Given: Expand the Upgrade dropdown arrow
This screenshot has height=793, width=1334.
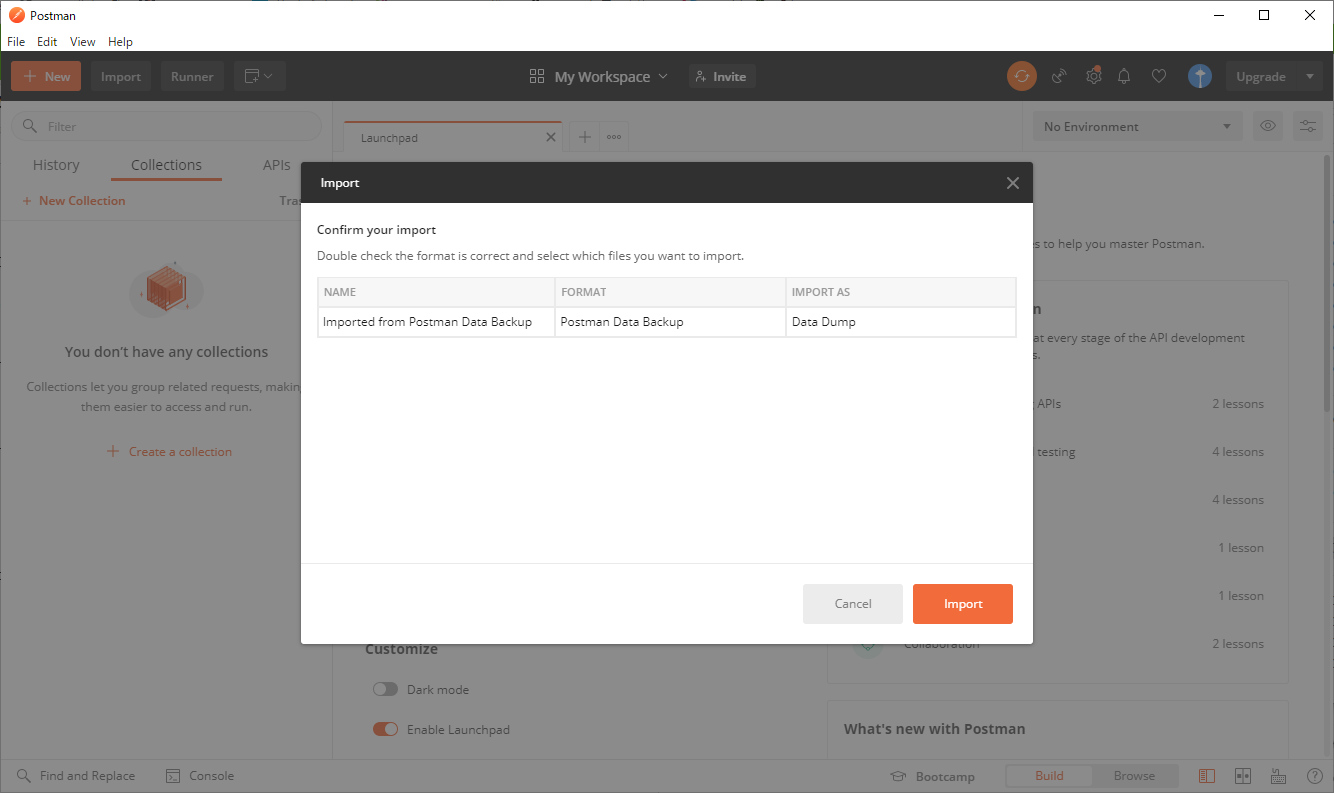Looking at the screenshot, I should [1311, 76].
